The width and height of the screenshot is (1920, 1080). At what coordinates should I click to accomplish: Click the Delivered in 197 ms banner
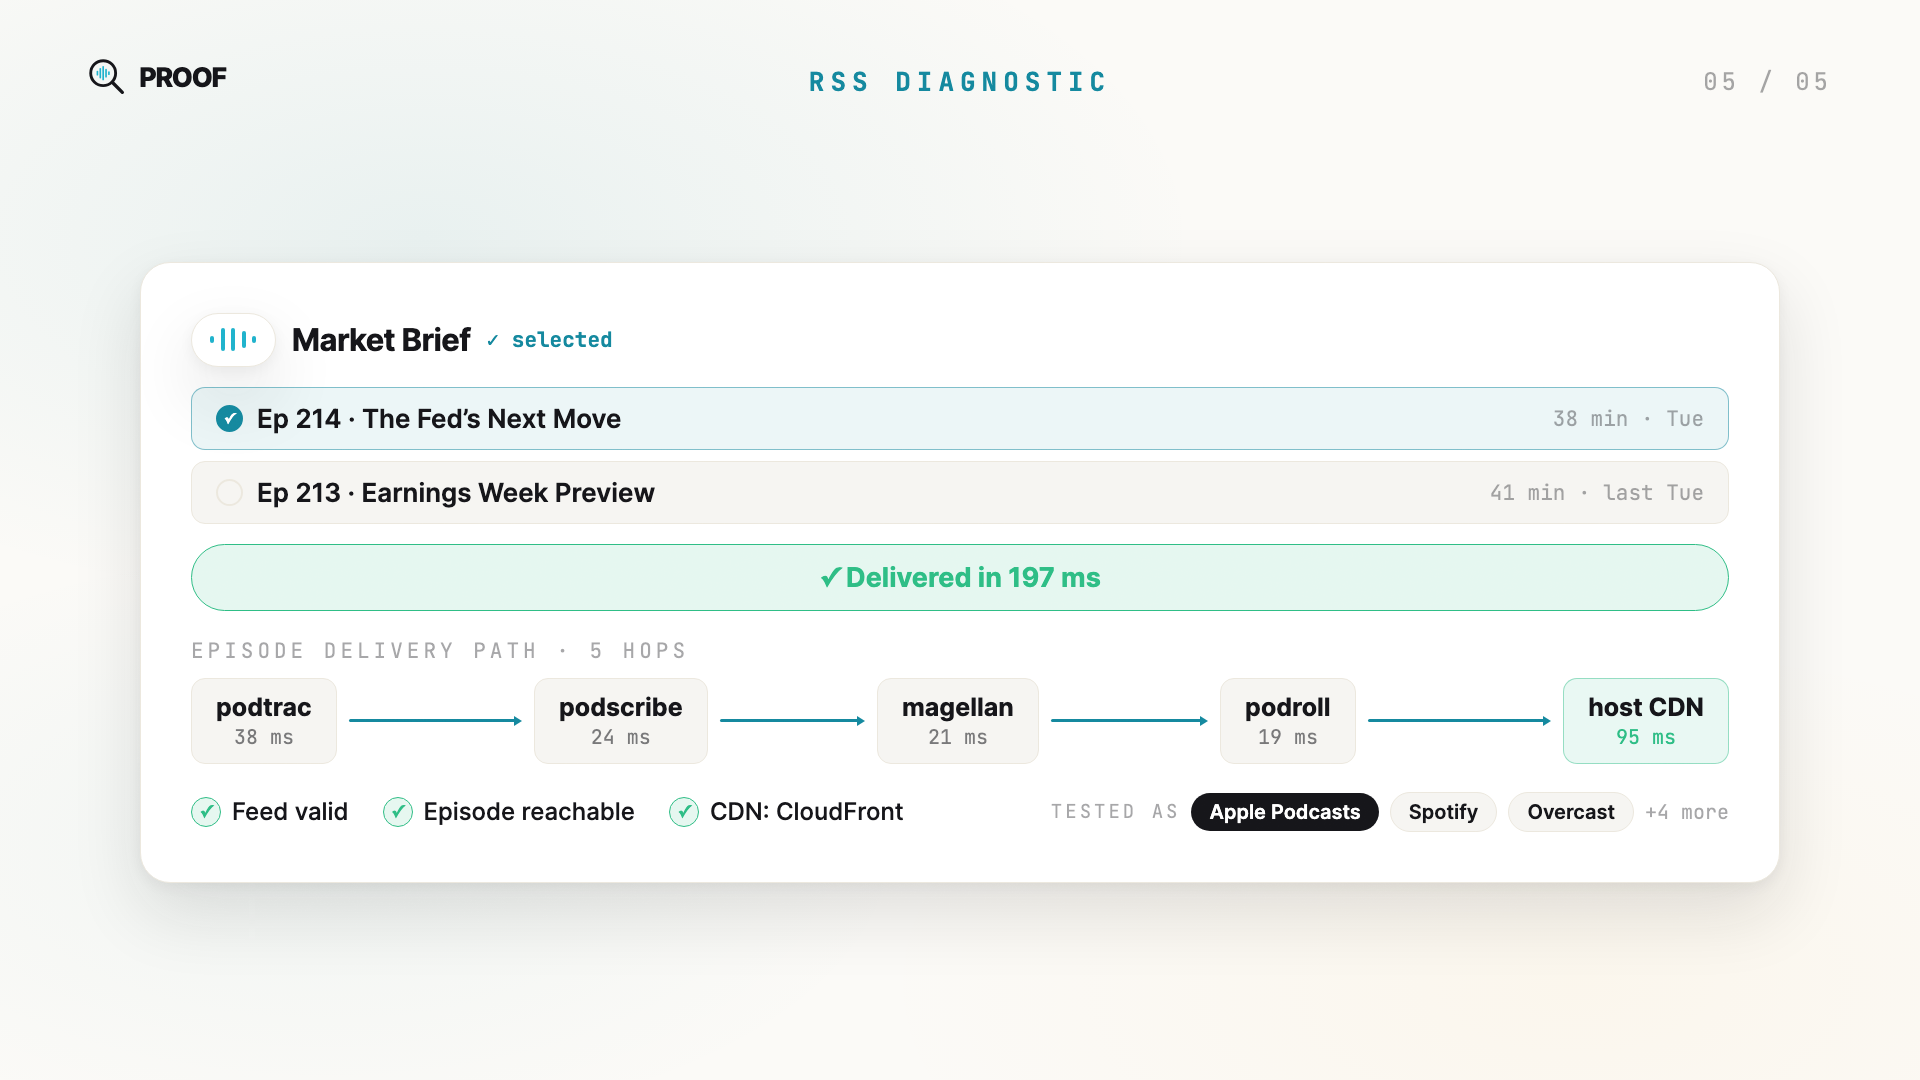(x=960, y=578)
